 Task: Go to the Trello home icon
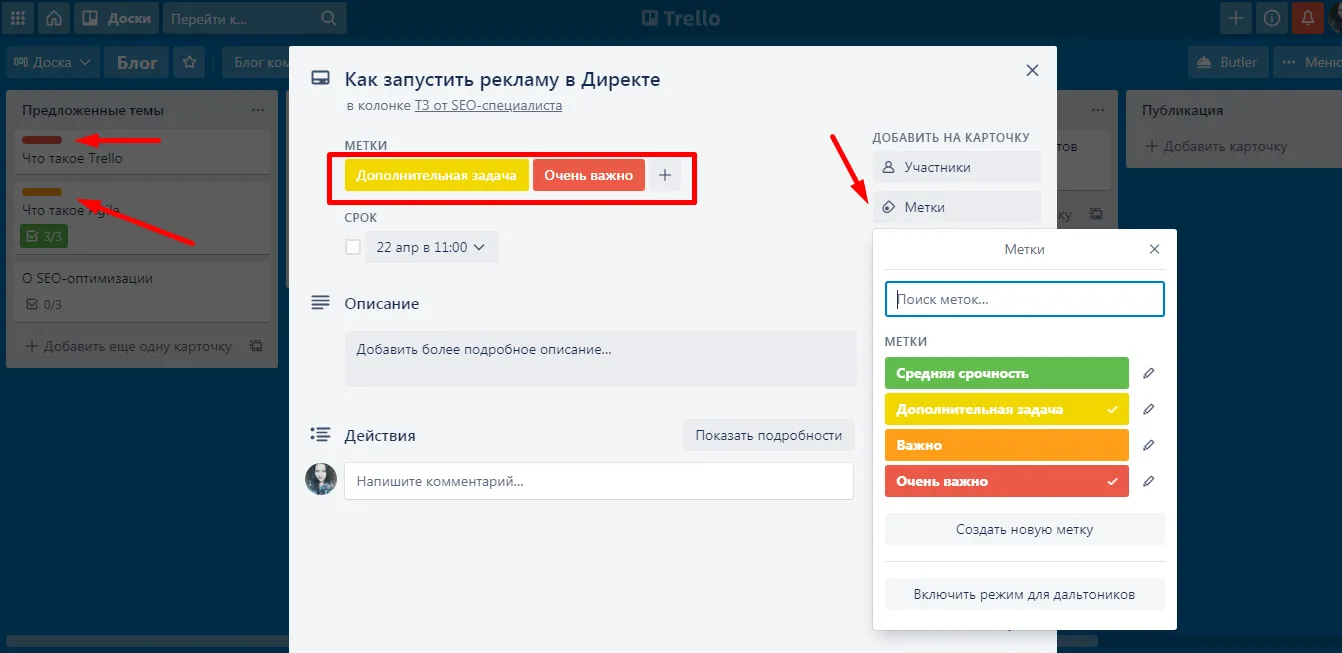tap(54, 18)
